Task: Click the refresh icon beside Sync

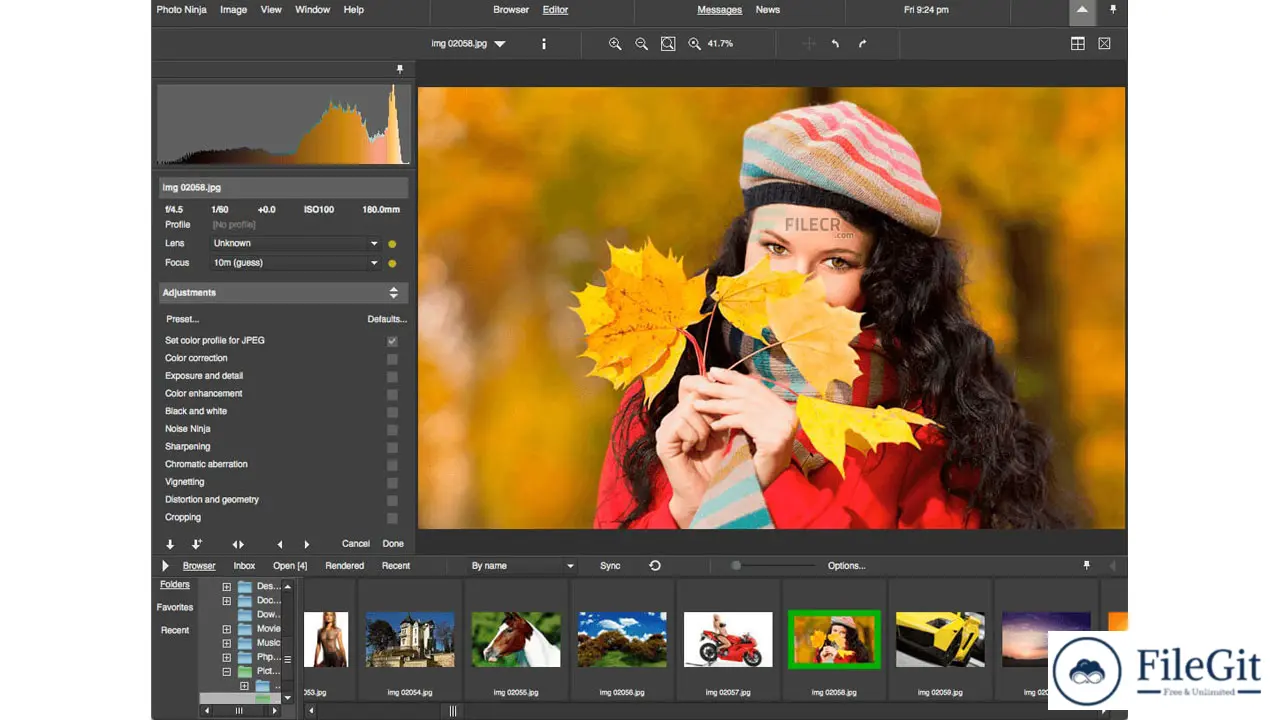Action: click(655, 565)
